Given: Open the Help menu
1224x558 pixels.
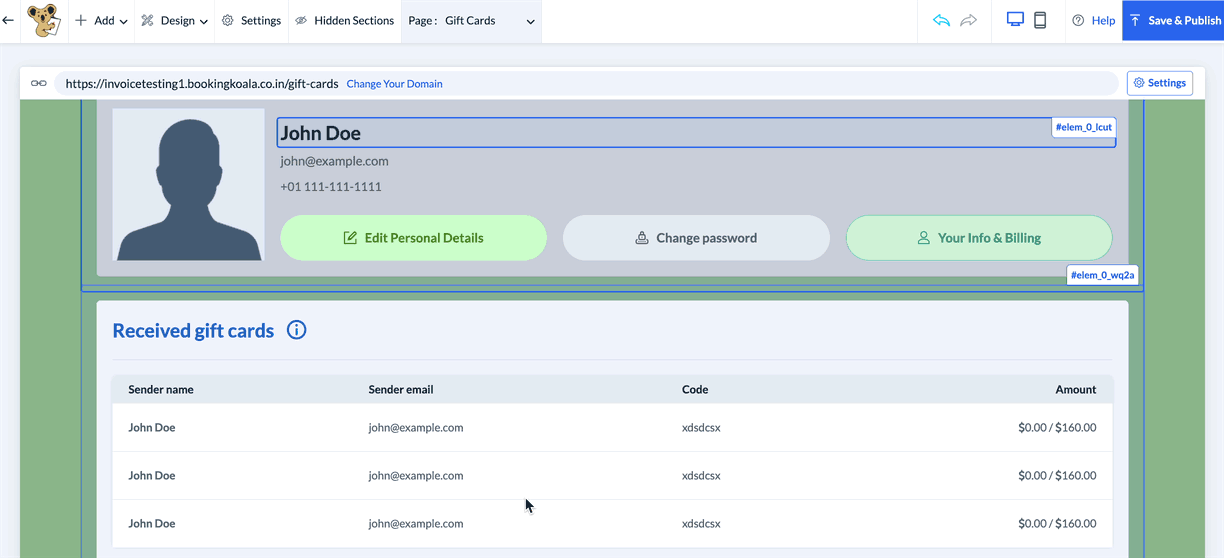Looking at the screenshot, I should [1093, 20].
